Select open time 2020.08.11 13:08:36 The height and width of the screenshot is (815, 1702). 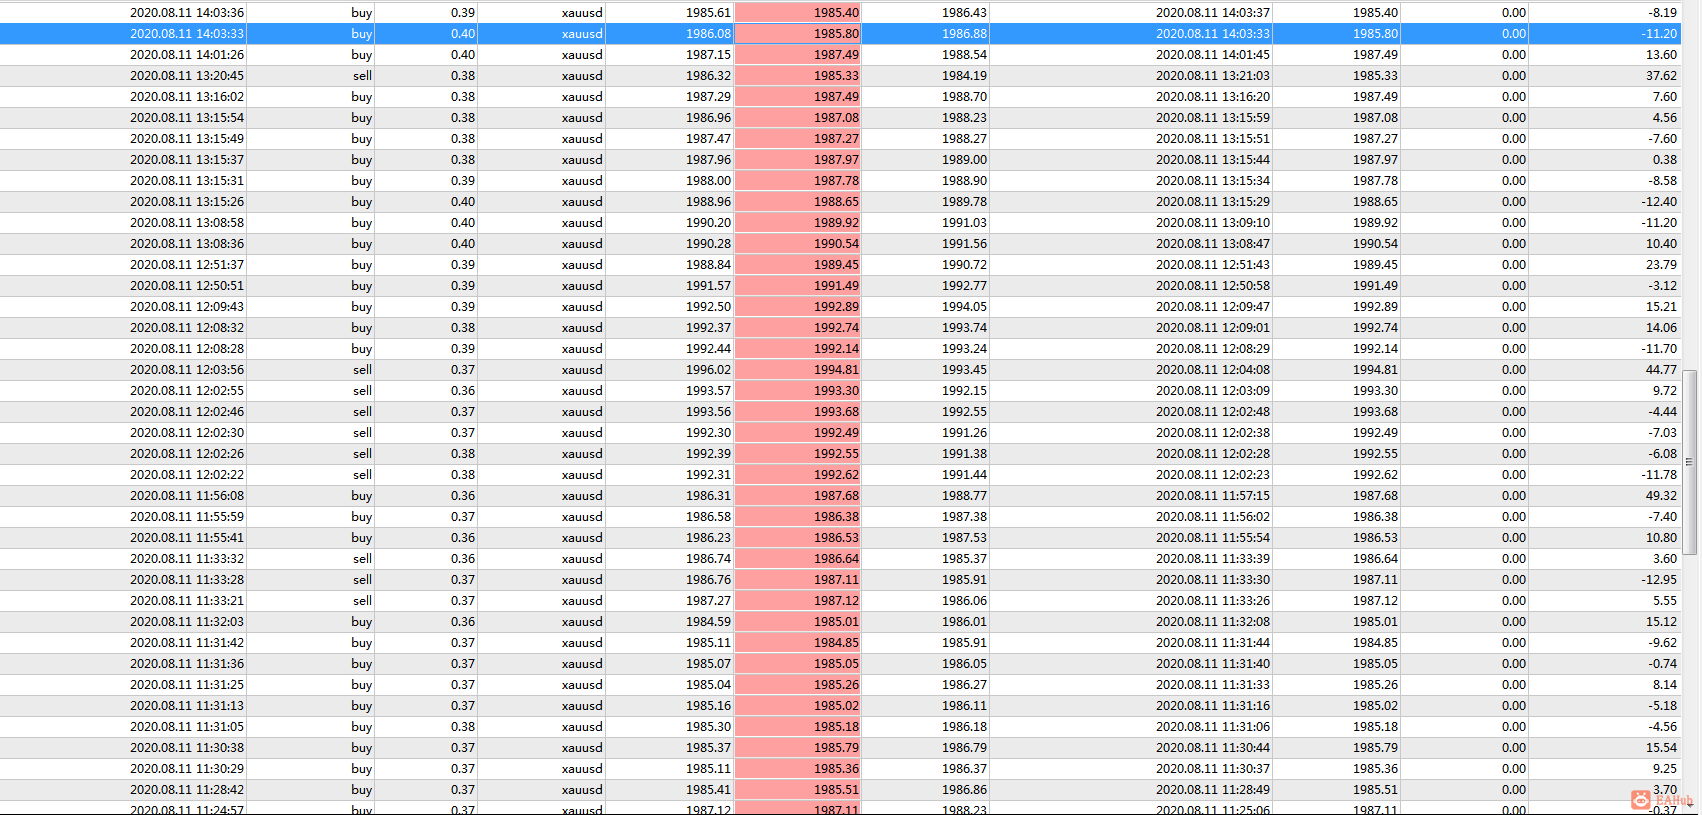pos(187,244)
